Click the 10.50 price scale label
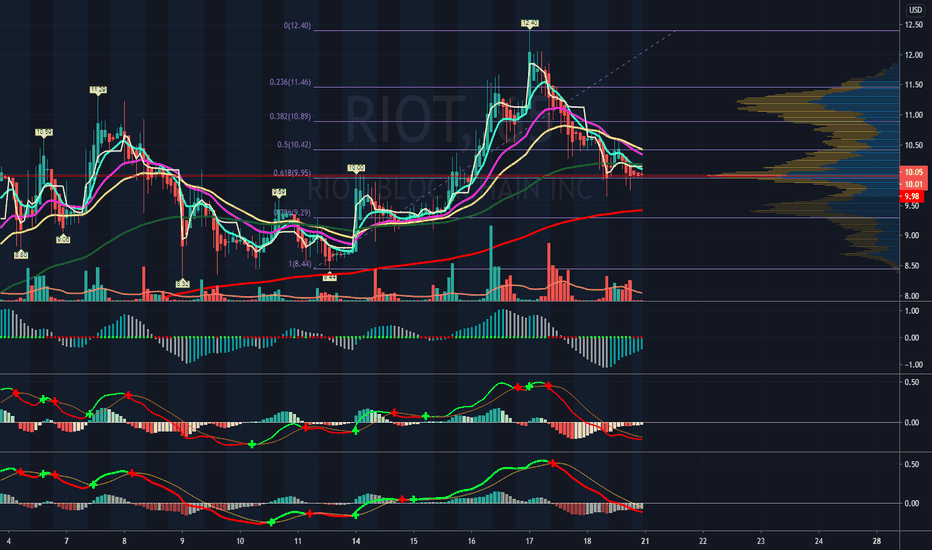The width and height of the screenshot is (932, 550). (914, 145)
